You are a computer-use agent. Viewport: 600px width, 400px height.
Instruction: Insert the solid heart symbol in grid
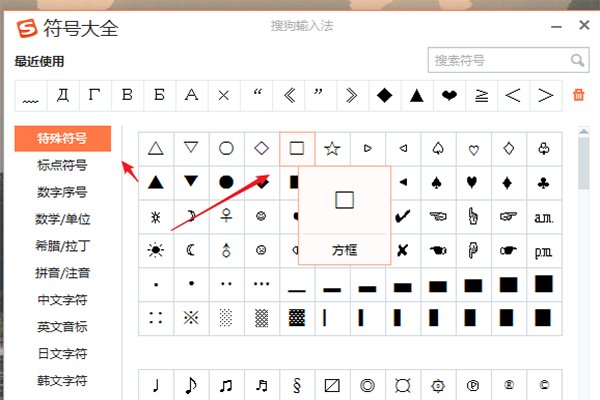pyautogui.click(x=473, y=182)
